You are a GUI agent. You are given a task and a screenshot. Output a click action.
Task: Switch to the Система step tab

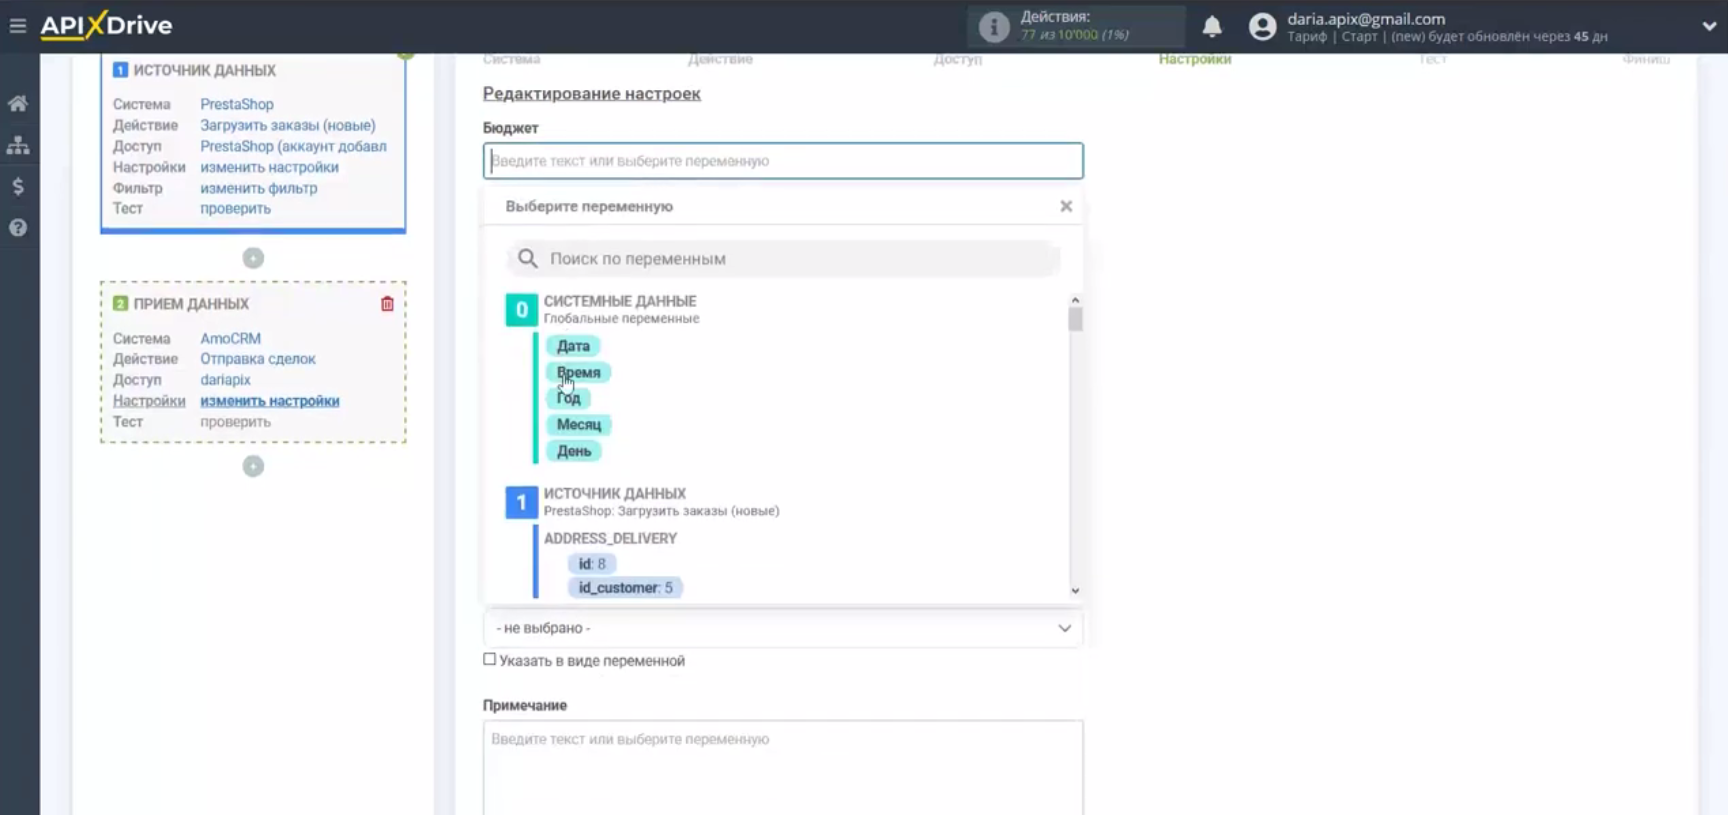(x=511, y=60)
